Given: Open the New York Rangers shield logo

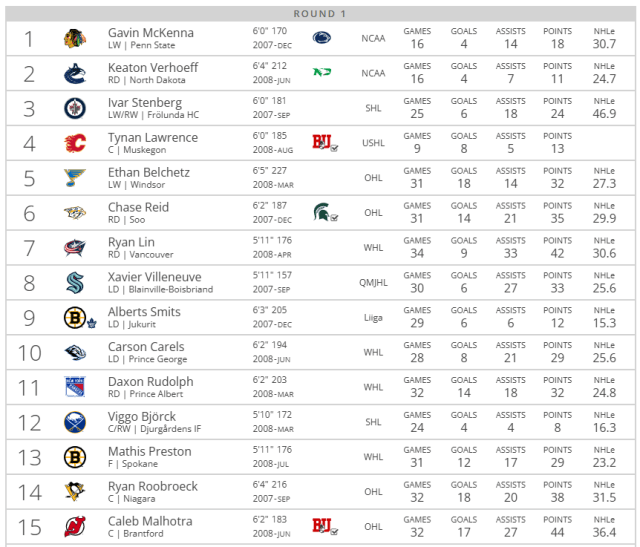Looking at the screenshot, I should 75,388.
